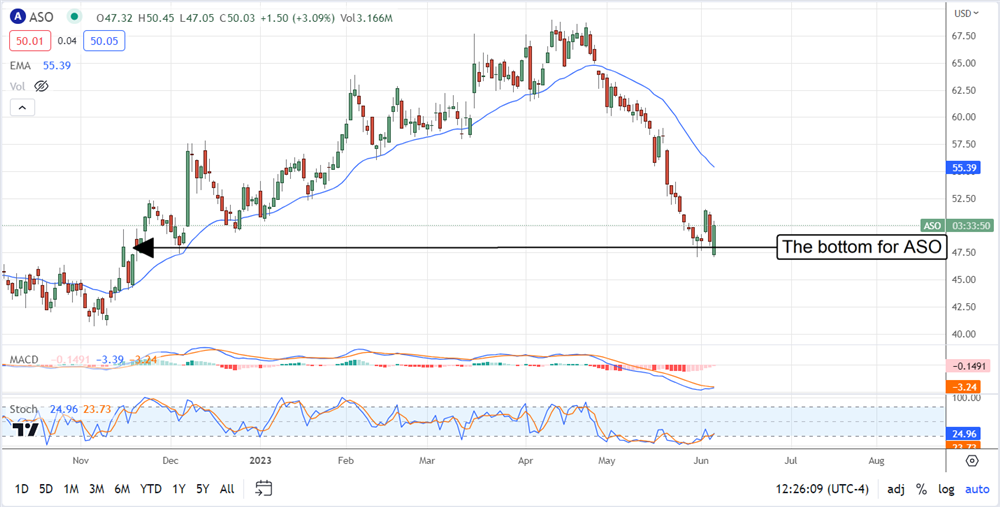The height and width of the screenshot is (507, 1000).
Task: Toggle the auto scale option
Action: tap(976, 490)
